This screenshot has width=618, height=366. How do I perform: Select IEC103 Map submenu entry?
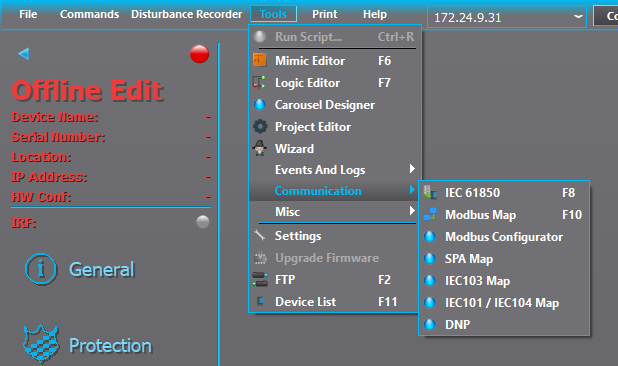(504, 281)
